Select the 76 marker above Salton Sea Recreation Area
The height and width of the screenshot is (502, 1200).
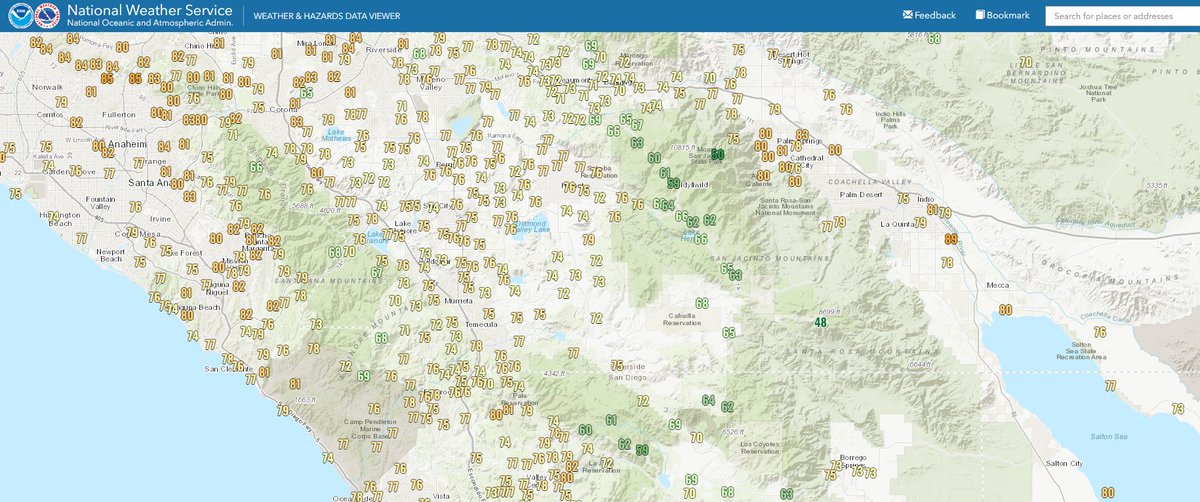click(1100, 332)
